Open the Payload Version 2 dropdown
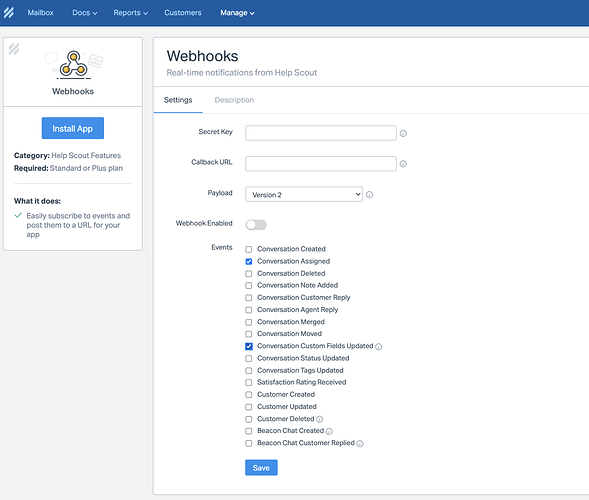Viewport: 589px width, 500px height. (304, 194)
